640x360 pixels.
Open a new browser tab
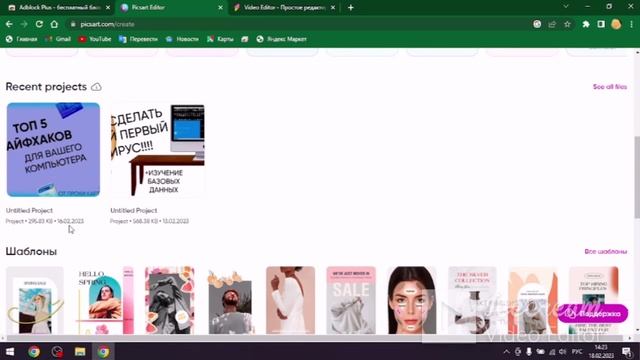click(351, 7)
